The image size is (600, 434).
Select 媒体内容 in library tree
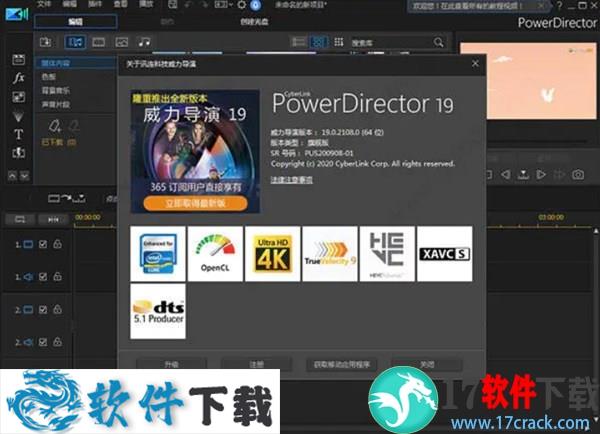pyautogui.click(x=75, y=63)
